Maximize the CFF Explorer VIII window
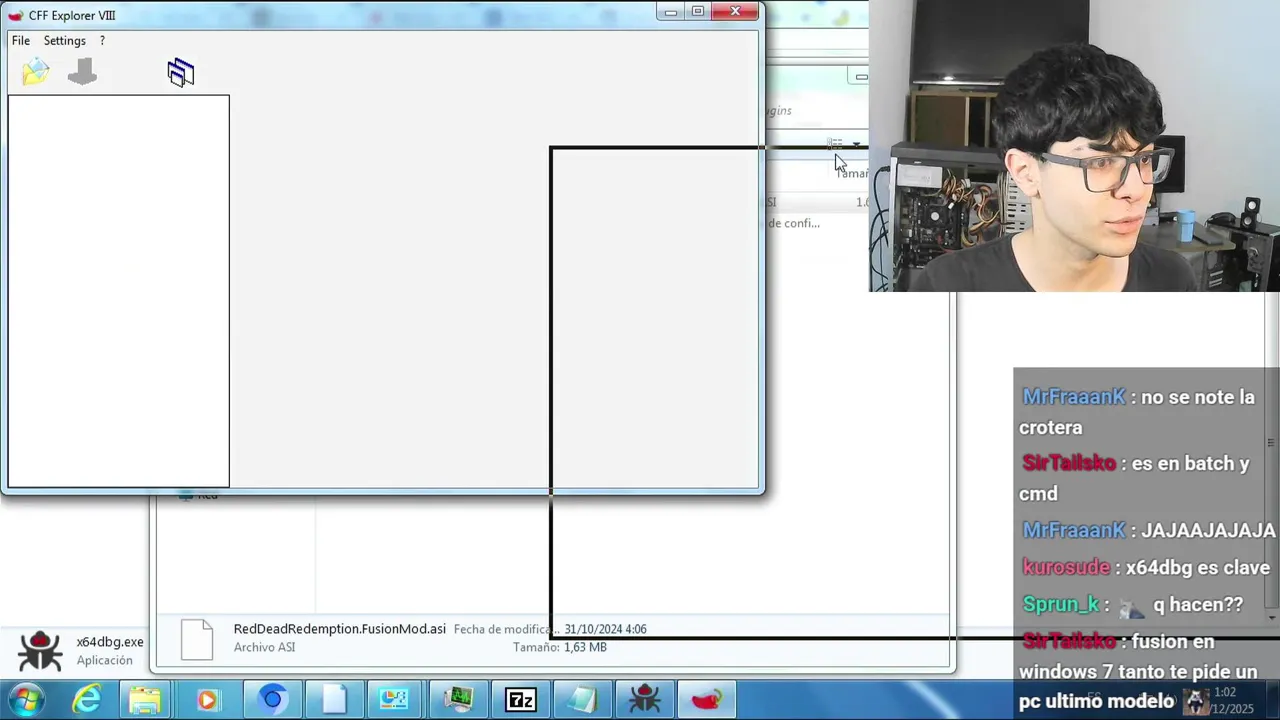 pyautogui.click(x=697, y=12)
